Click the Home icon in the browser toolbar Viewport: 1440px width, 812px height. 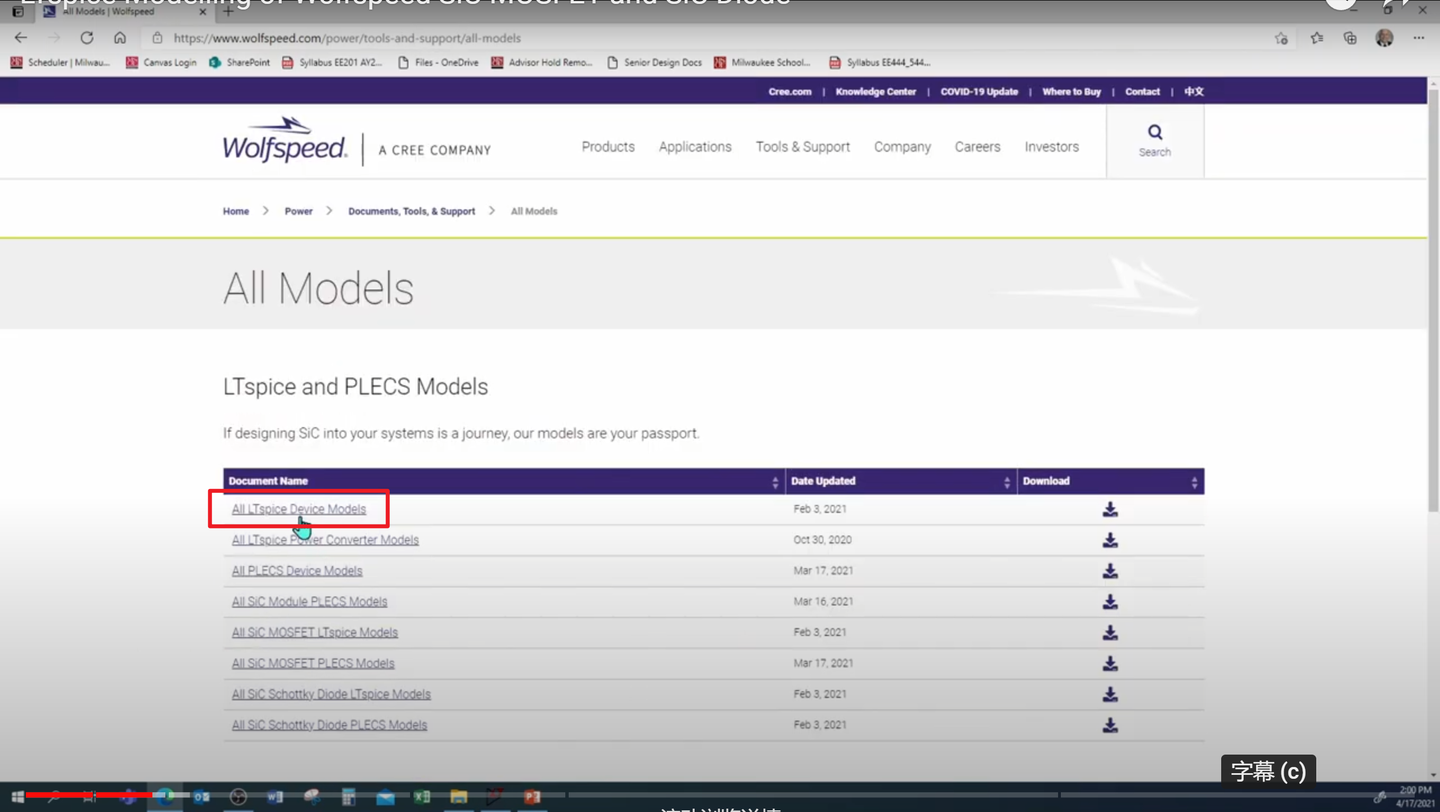(x=119, y=38)
